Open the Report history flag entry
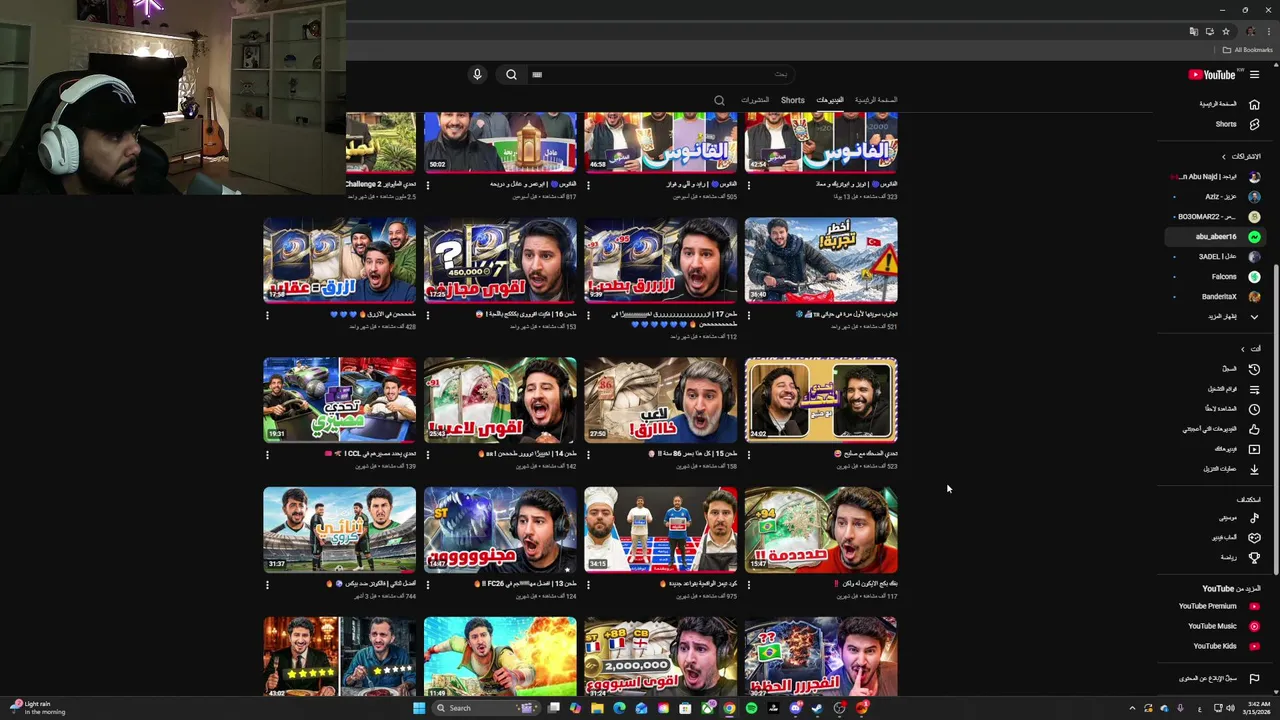1280x720 pixels. tap(1254, 679)
